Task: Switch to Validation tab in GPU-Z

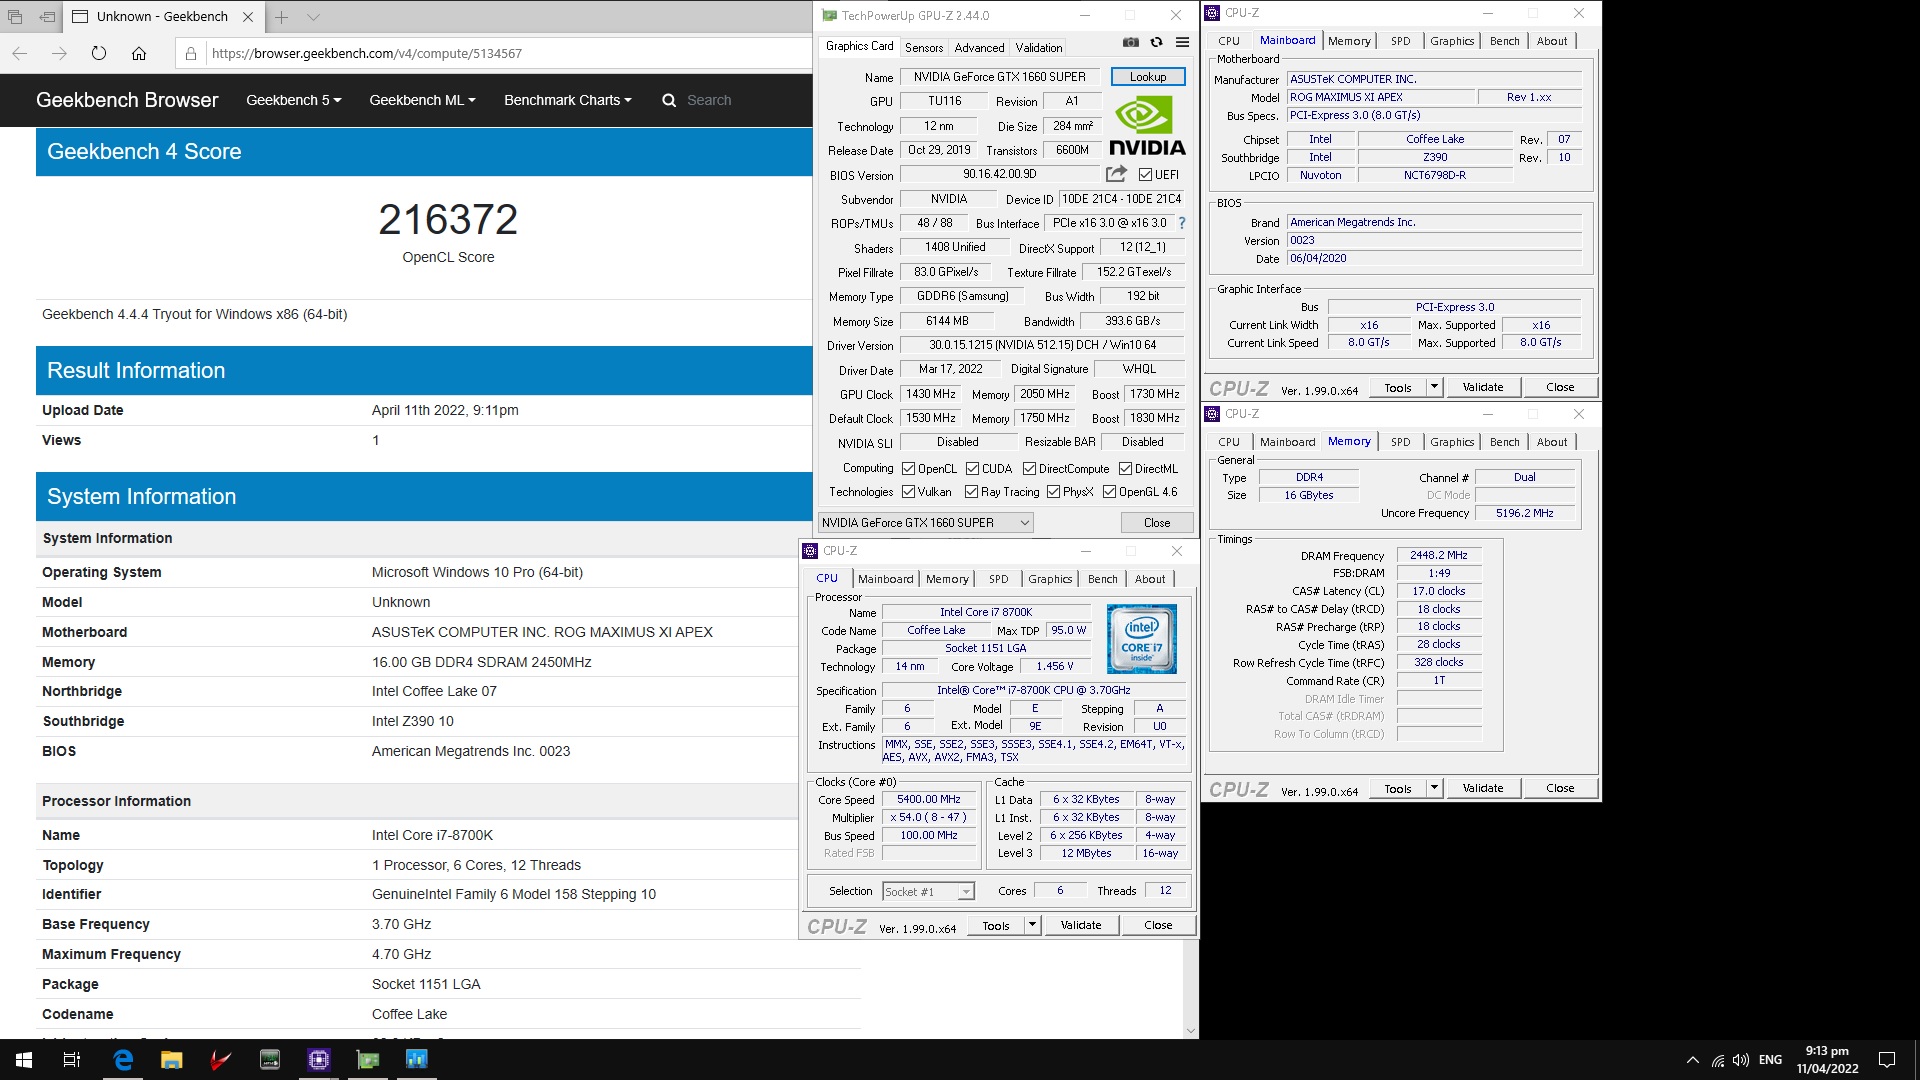Action: click(1039, 48)
